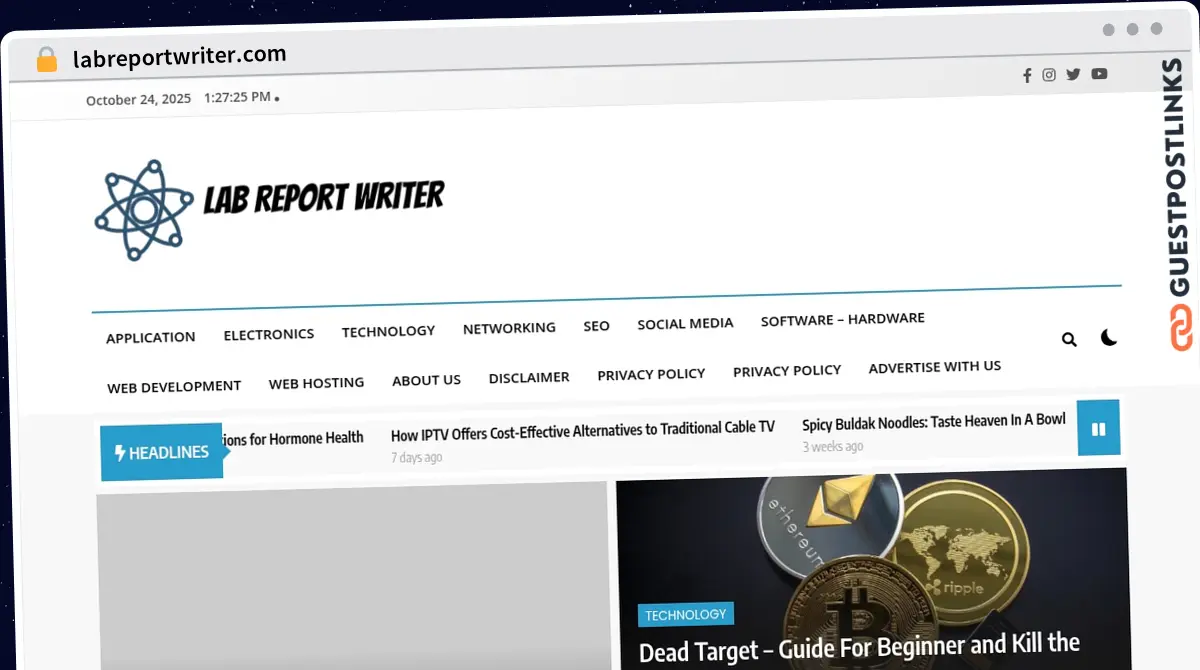Read Spicy Buldak Noodles headline
This screenshot has height=670, width=1200.
933,421
